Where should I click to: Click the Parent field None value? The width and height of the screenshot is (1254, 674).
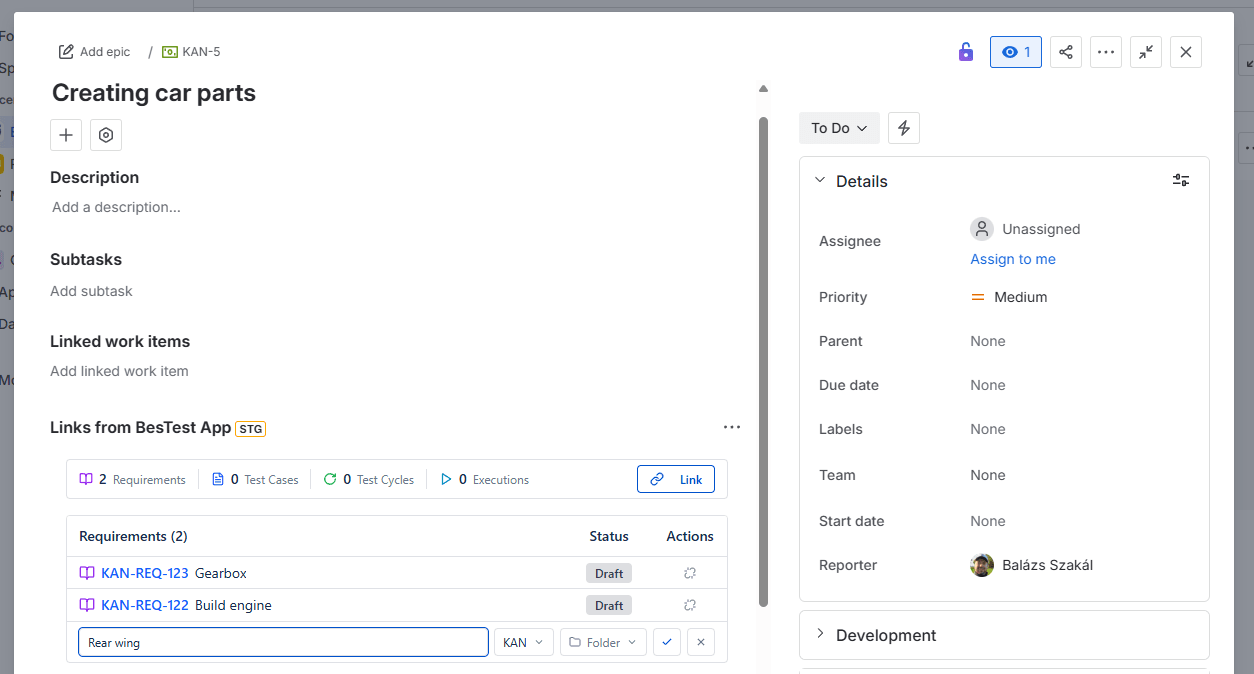point(988,341)
